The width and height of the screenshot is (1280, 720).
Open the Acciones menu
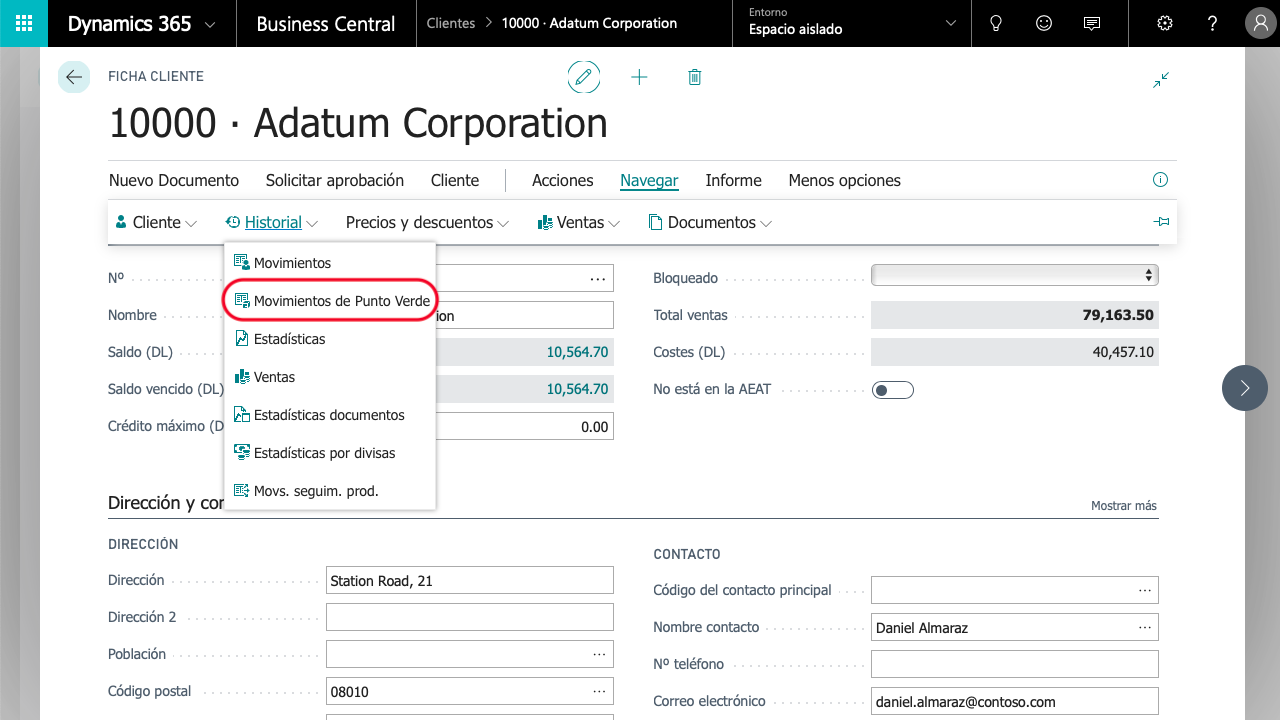[x=563, y=180]
